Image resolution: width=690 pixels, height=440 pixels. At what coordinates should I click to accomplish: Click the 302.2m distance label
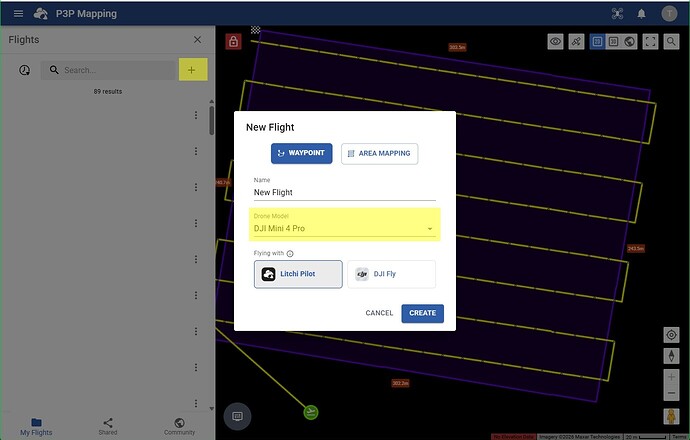point(400,383)
